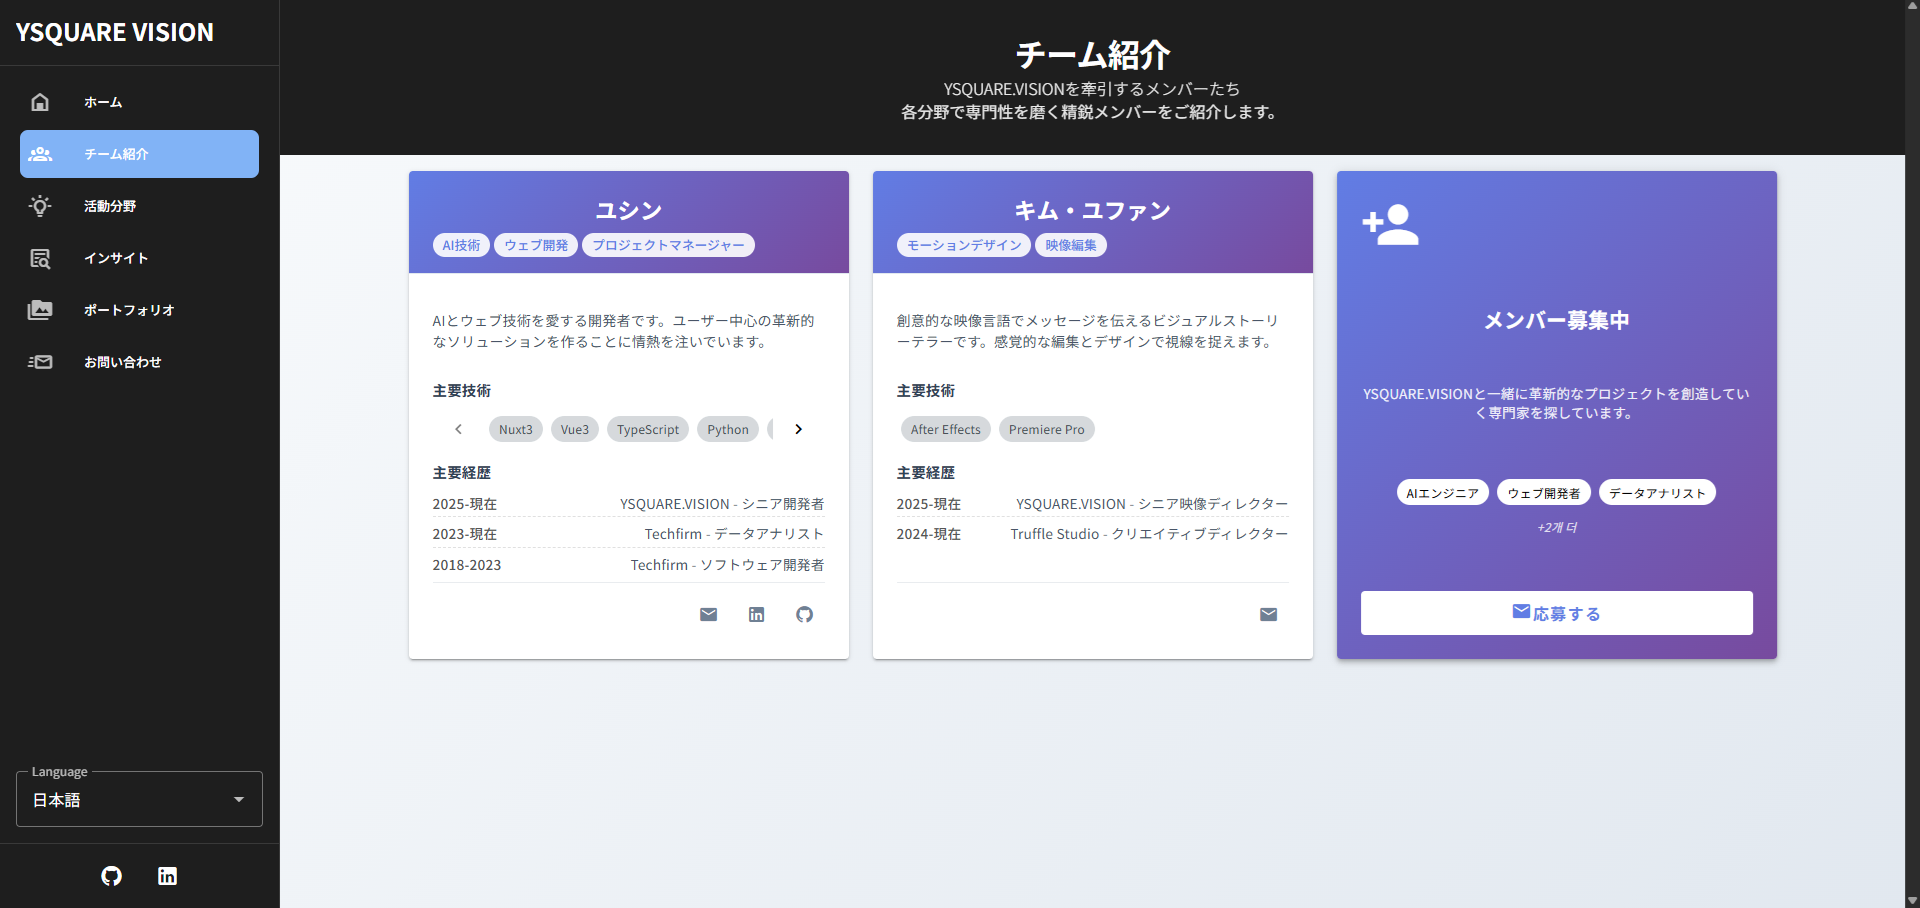Click LinkedIn icon on ユシン card
The image size is (1920, 908).
click(756, 614)
